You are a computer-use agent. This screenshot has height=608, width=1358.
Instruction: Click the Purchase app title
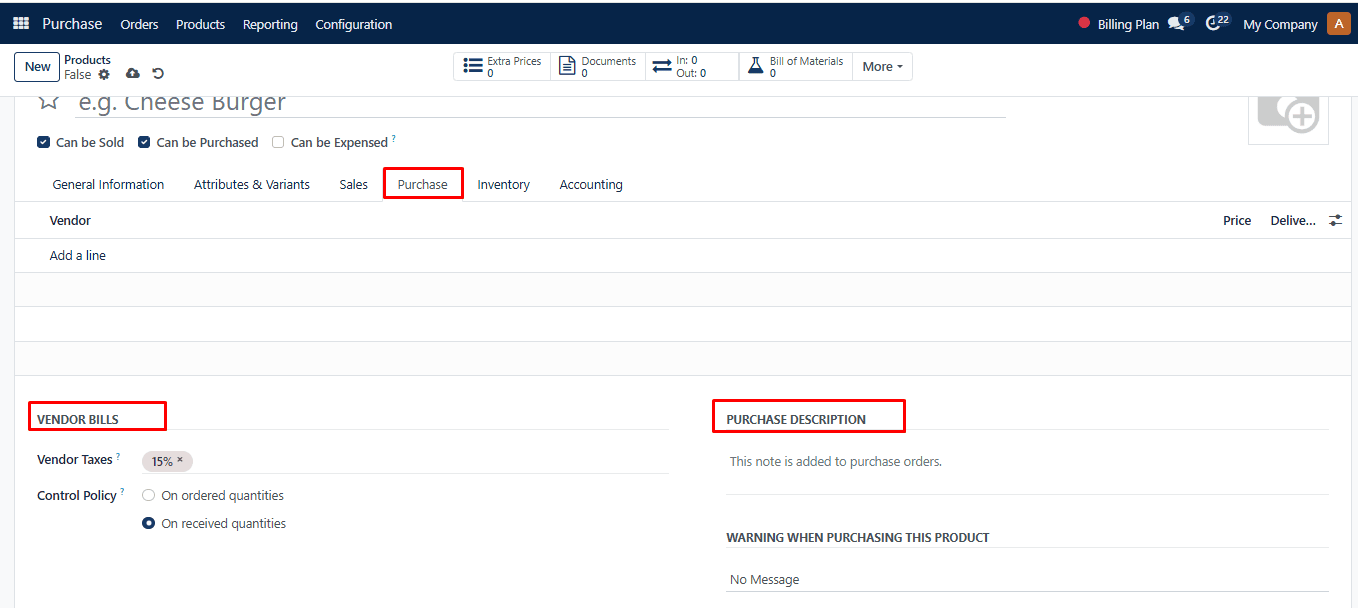(72, 24)
